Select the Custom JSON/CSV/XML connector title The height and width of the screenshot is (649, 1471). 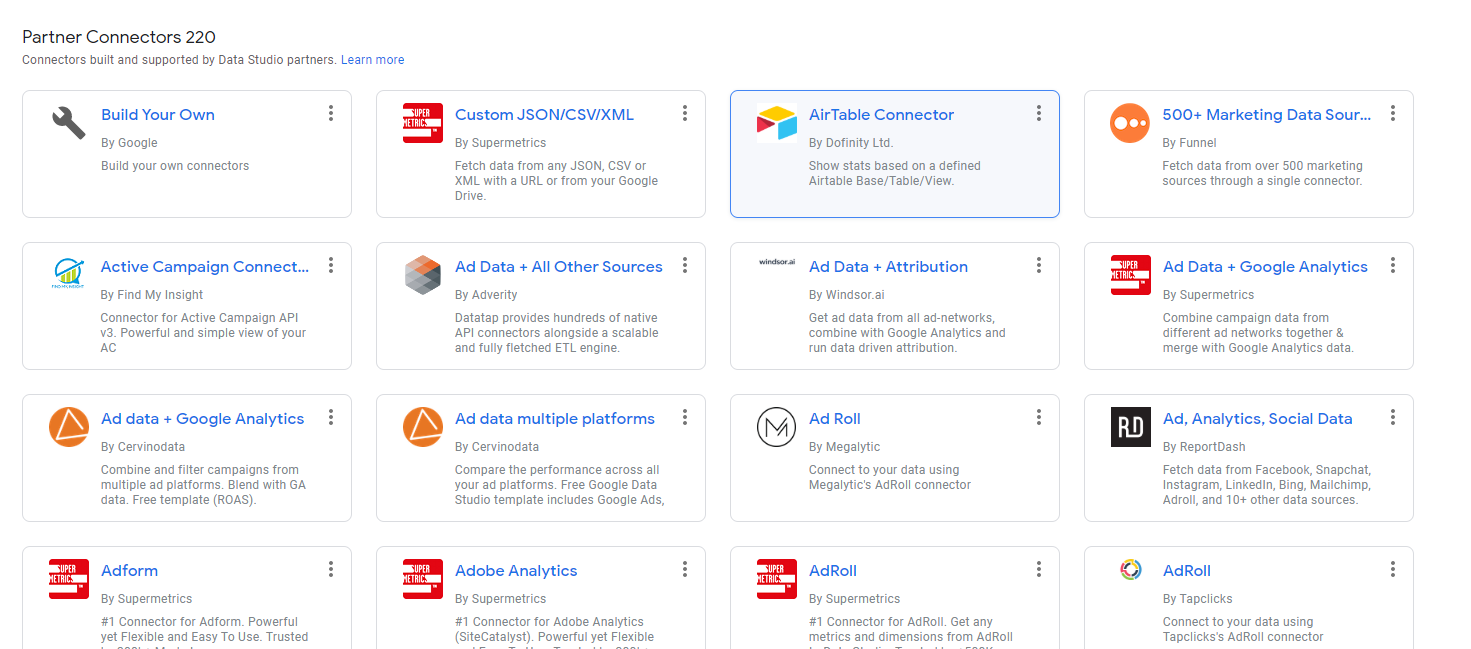[544, 115]
